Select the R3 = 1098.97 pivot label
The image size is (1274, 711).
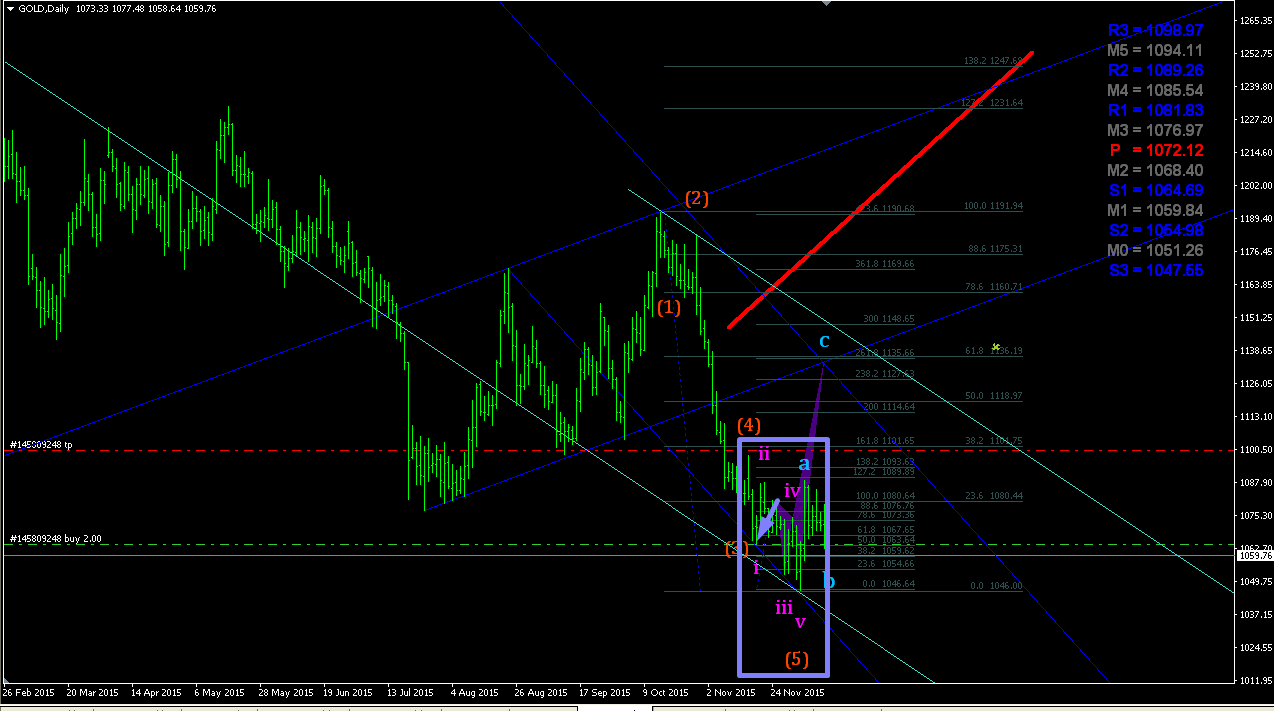(x=1155, y=31)
